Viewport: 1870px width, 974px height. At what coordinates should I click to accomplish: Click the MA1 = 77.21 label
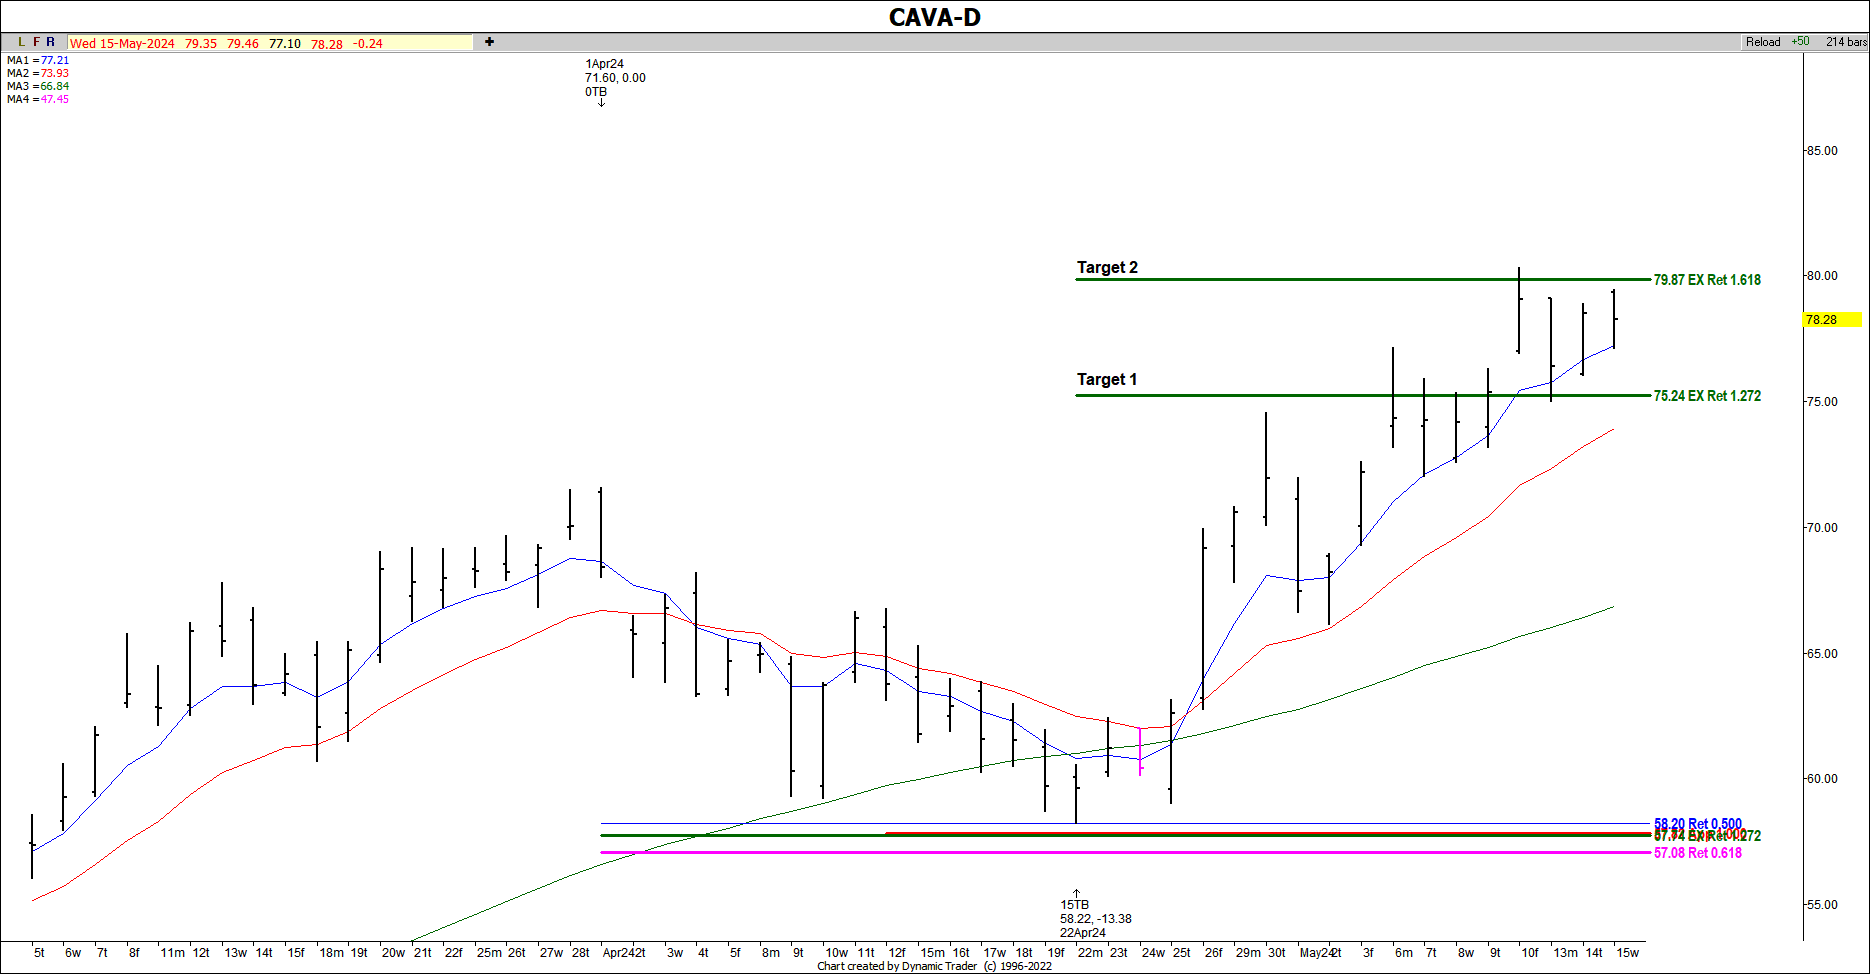[x=38, y=60]
